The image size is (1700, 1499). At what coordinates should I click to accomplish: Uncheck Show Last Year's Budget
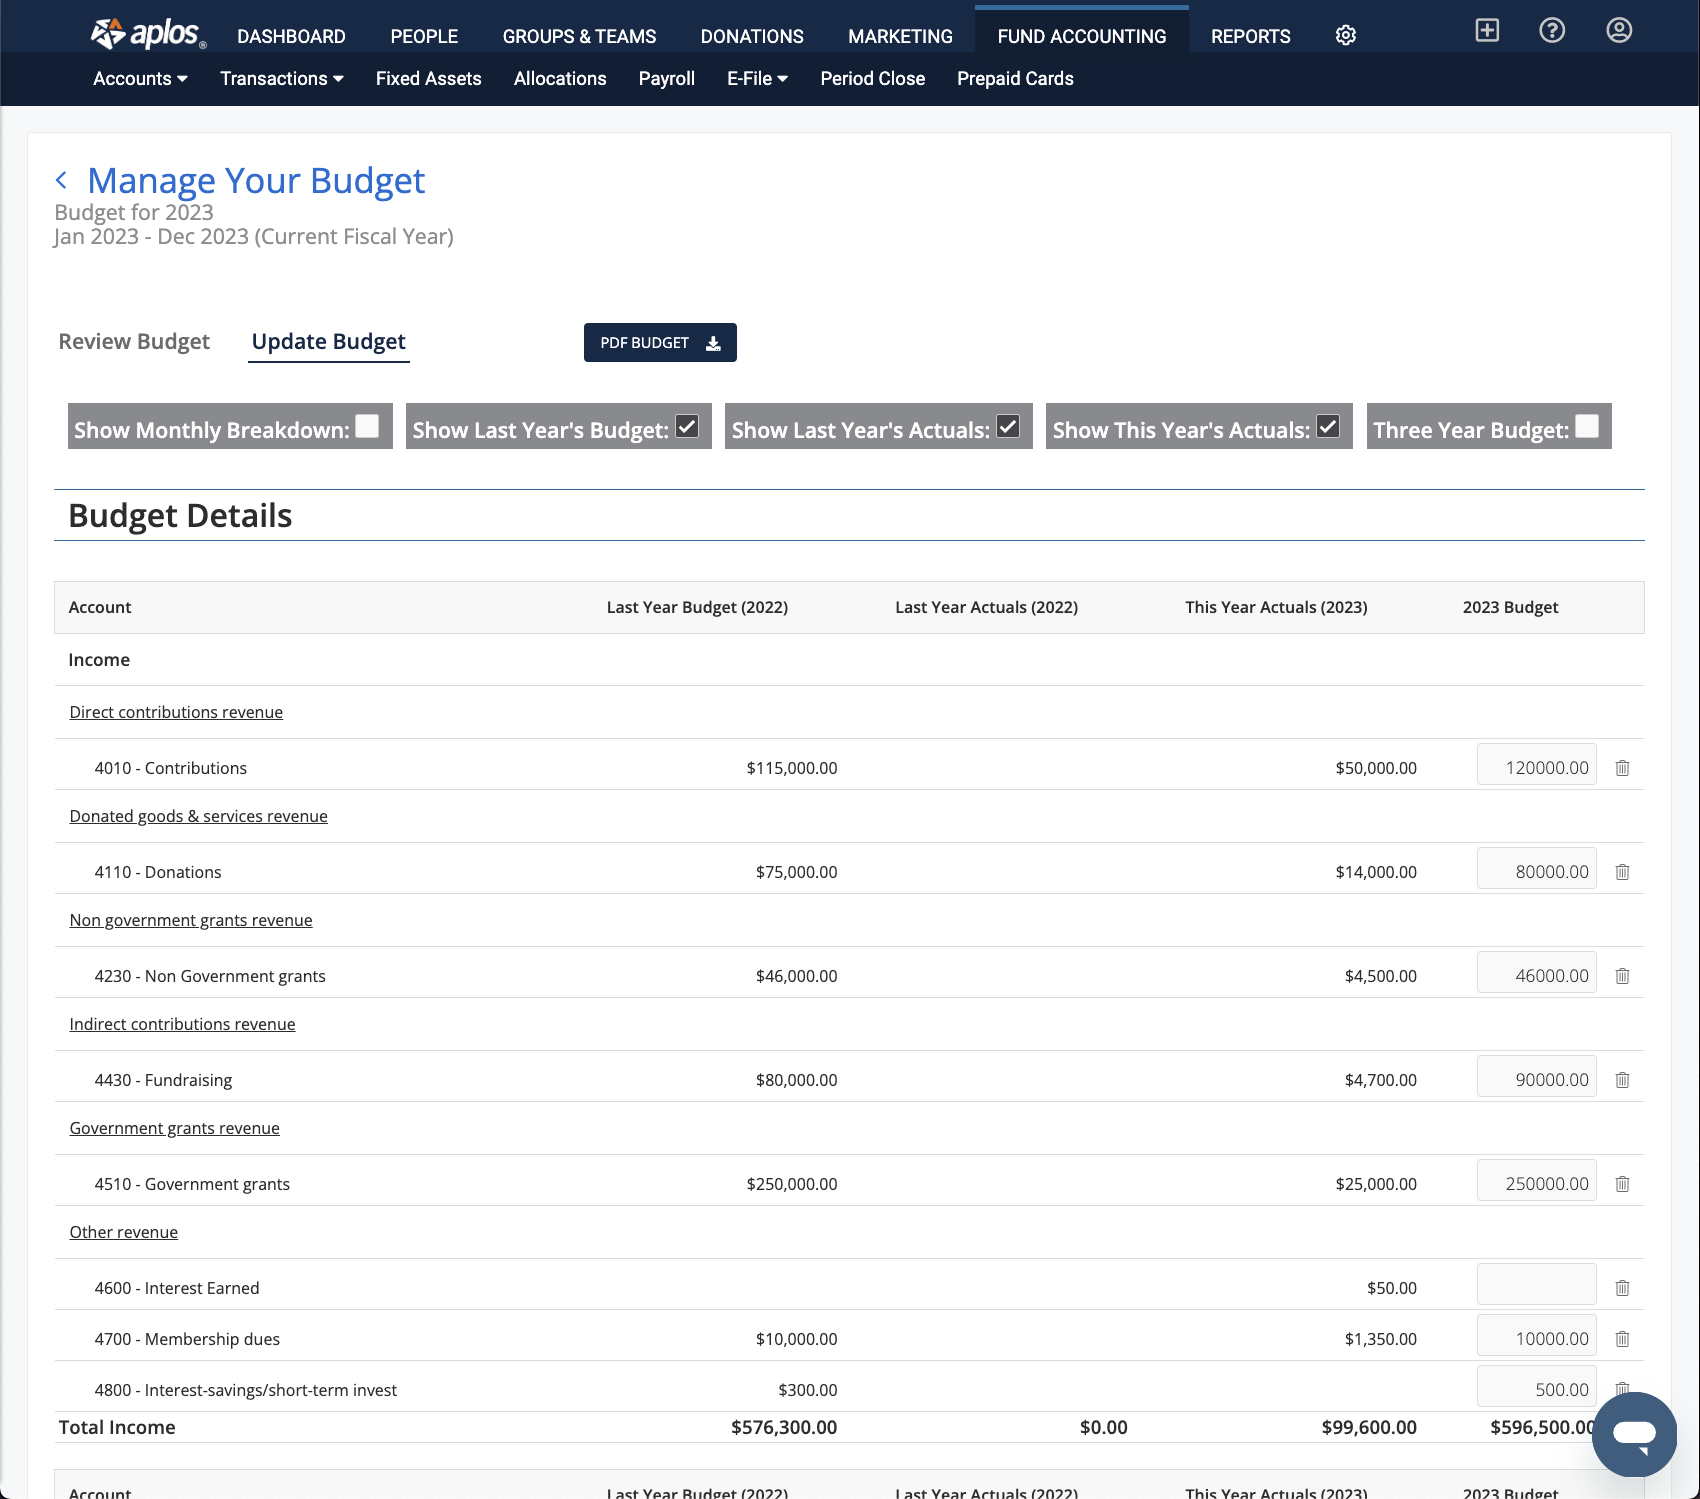687,427
